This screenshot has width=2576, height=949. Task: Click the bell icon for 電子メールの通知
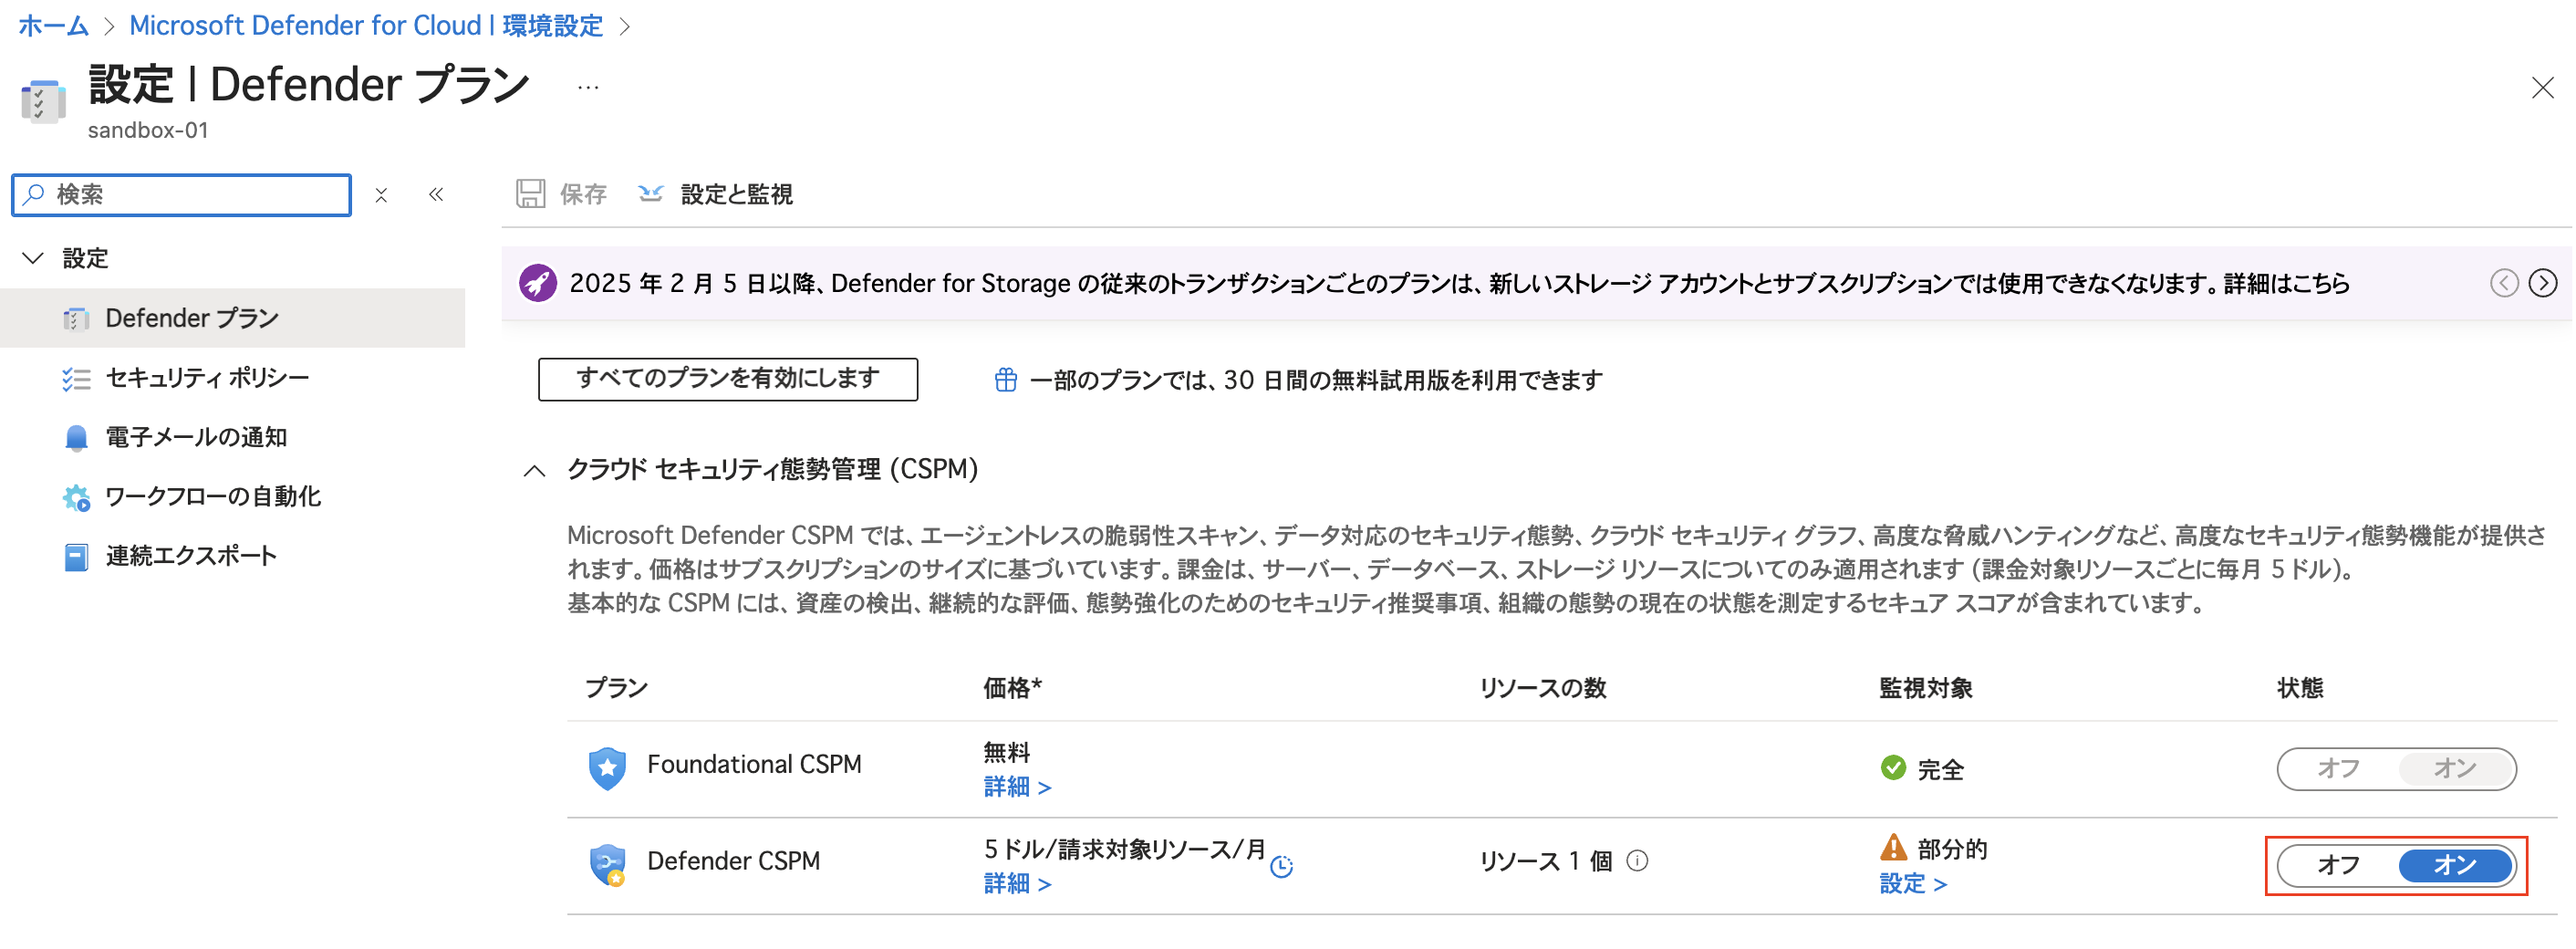[x=76, y=438]
